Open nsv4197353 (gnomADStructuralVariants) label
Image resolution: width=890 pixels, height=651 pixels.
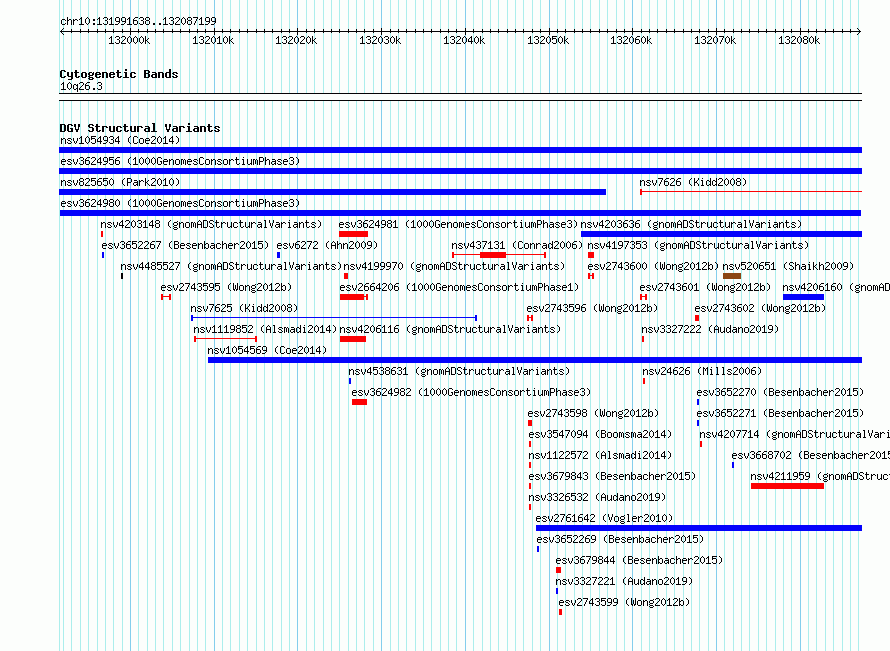point(698,245)
